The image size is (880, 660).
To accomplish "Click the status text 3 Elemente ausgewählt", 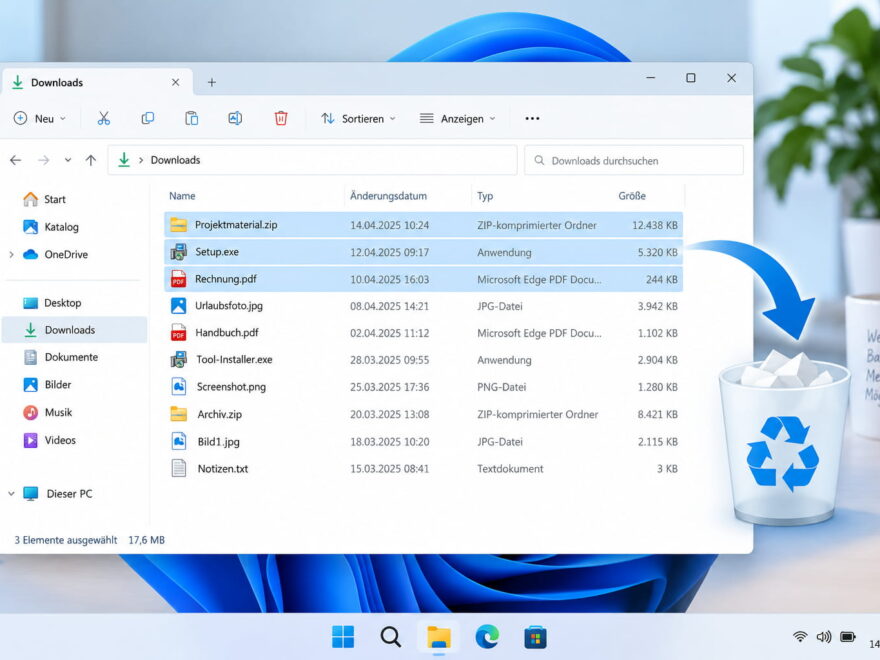I will coord(66,540).
